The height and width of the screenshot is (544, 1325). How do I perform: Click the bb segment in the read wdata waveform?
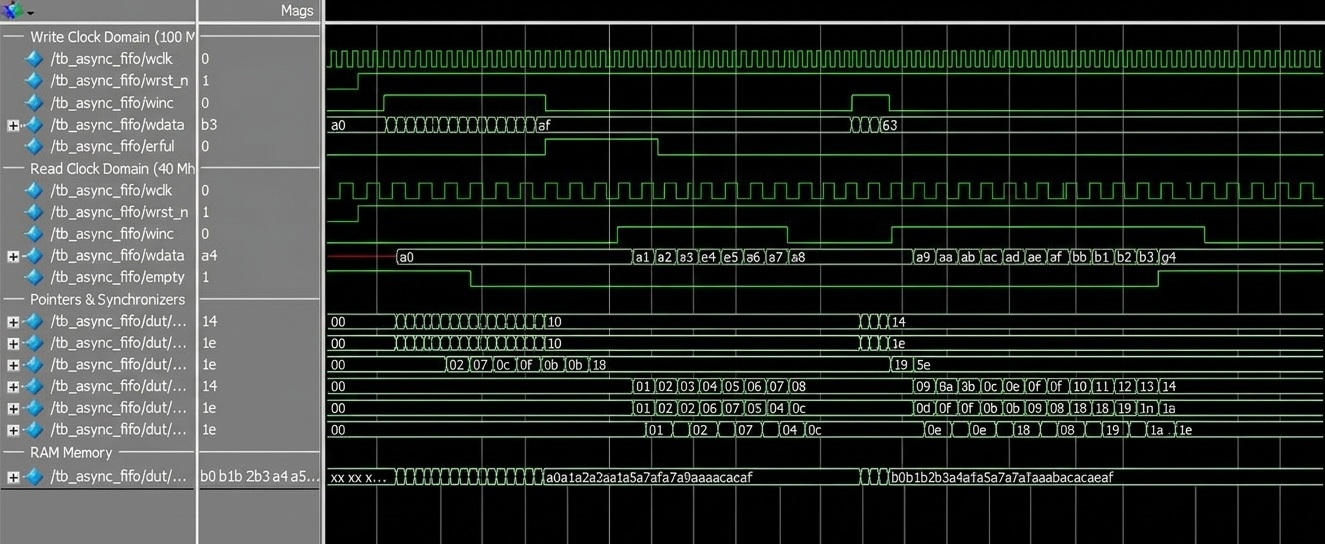1080,257
